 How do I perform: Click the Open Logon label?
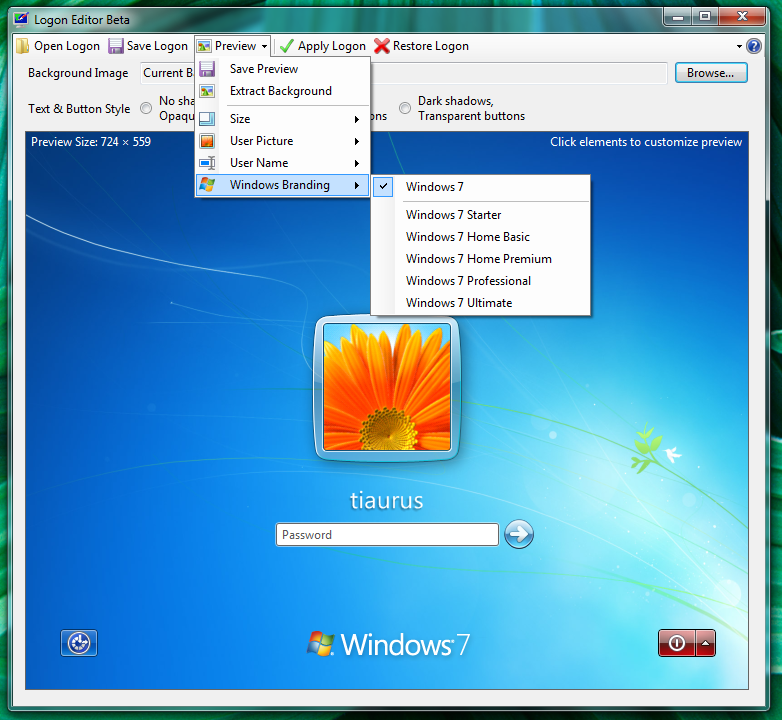(x=67, y=46)
